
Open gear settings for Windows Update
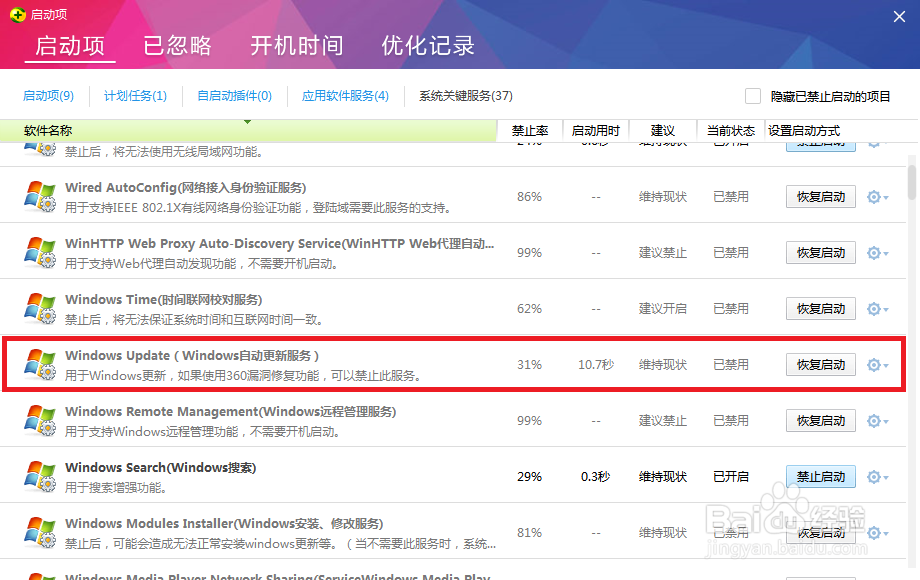point(877,365)
